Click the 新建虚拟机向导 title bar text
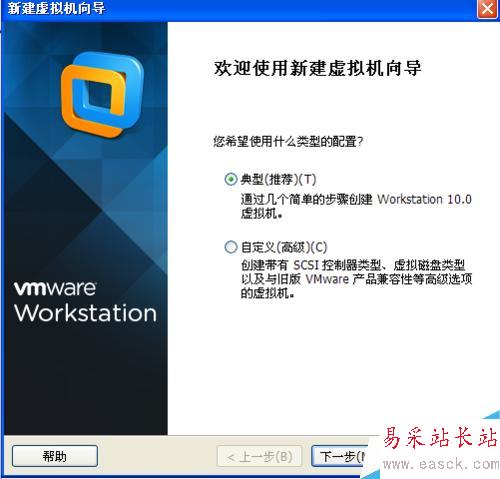 (56, 8)
